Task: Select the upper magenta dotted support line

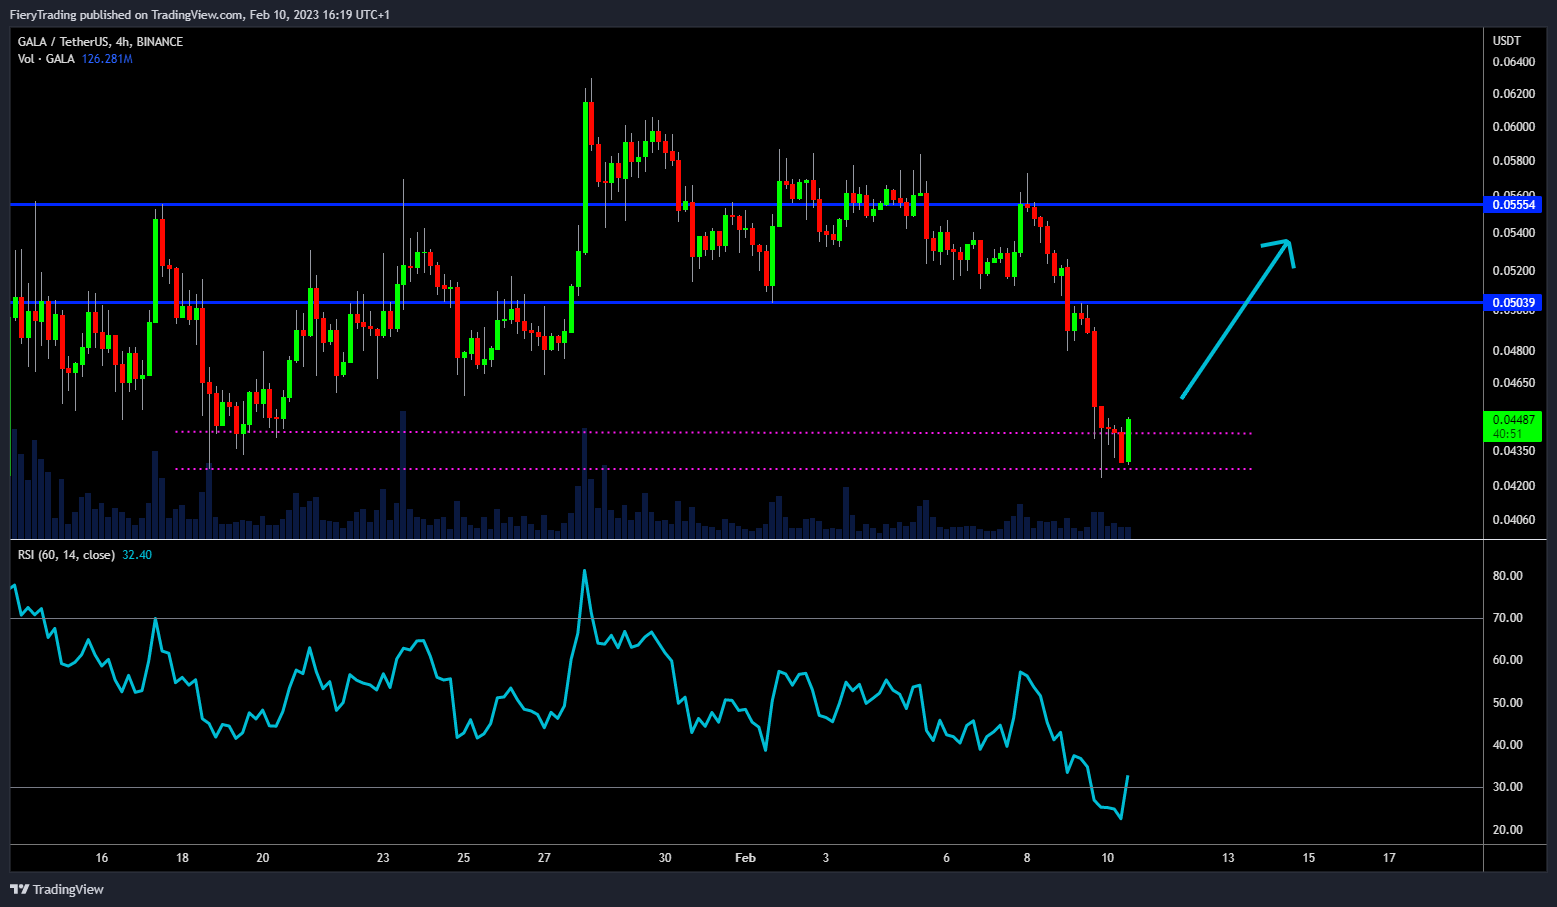Action: coord(713,433)
